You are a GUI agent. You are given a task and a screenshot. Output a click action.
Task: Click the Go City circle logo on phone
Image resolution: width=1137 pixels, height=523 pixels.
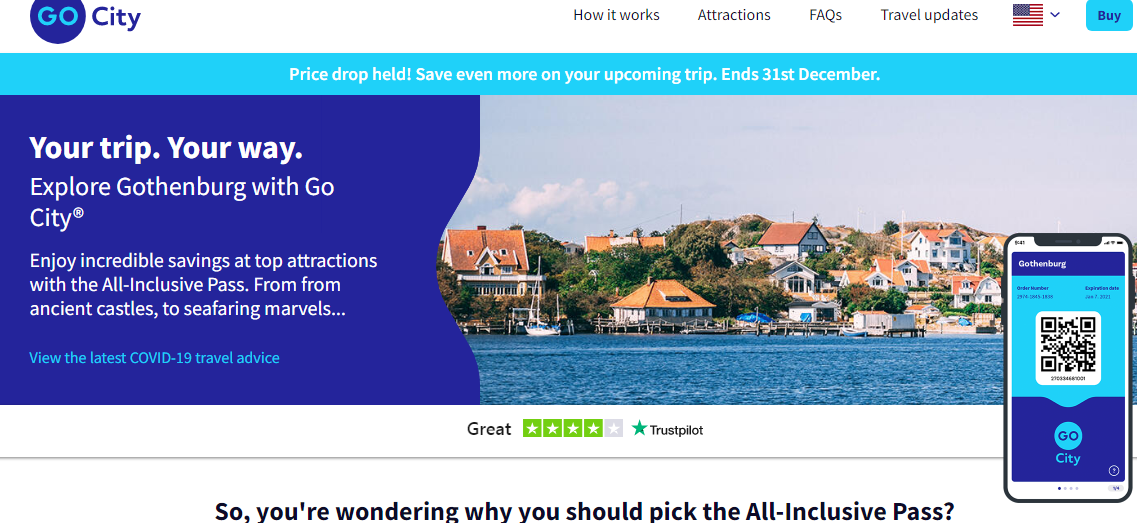(1067, 436)
